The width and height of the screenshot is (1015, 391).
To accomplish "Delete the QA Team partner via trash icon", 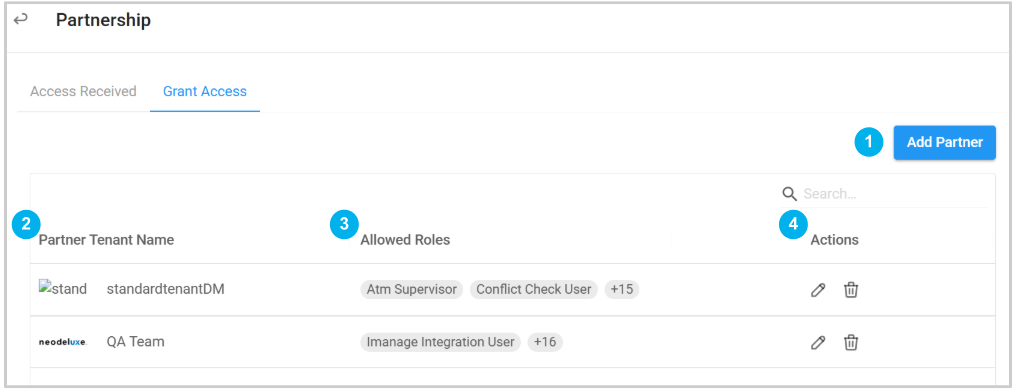I will click(x=851, y=342).
